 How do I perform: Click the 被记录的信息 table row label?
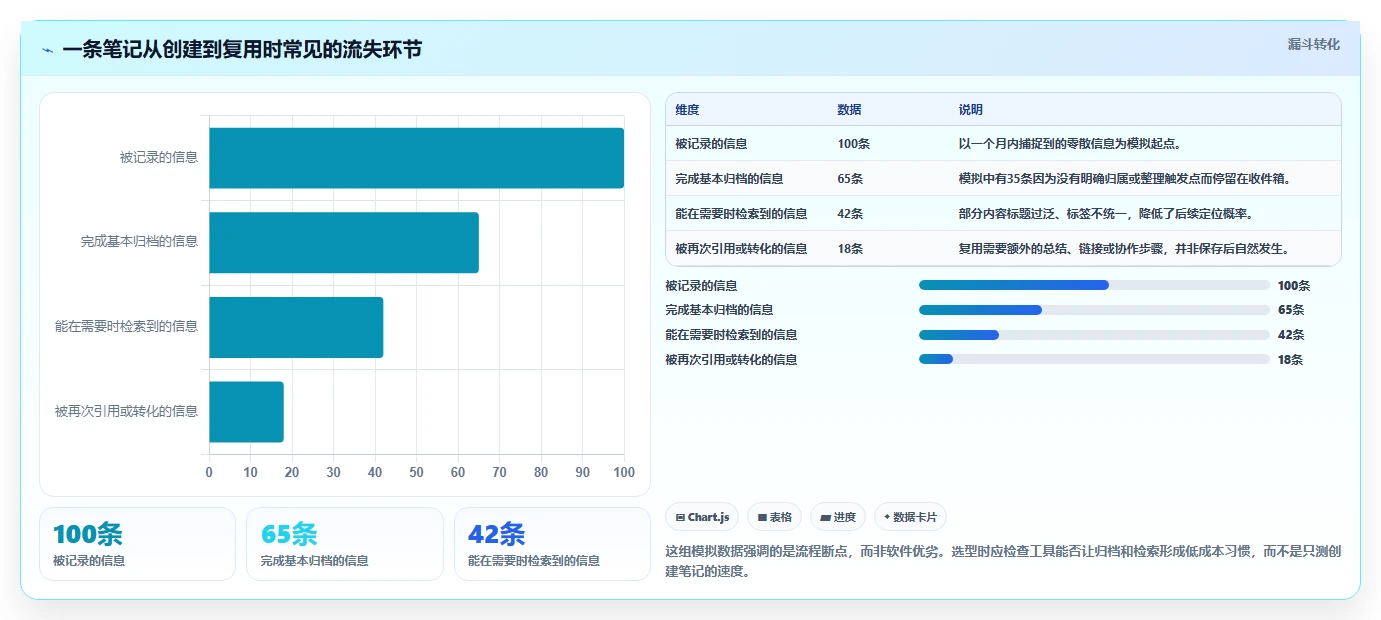pyautogui.click(x=711, y=144)
